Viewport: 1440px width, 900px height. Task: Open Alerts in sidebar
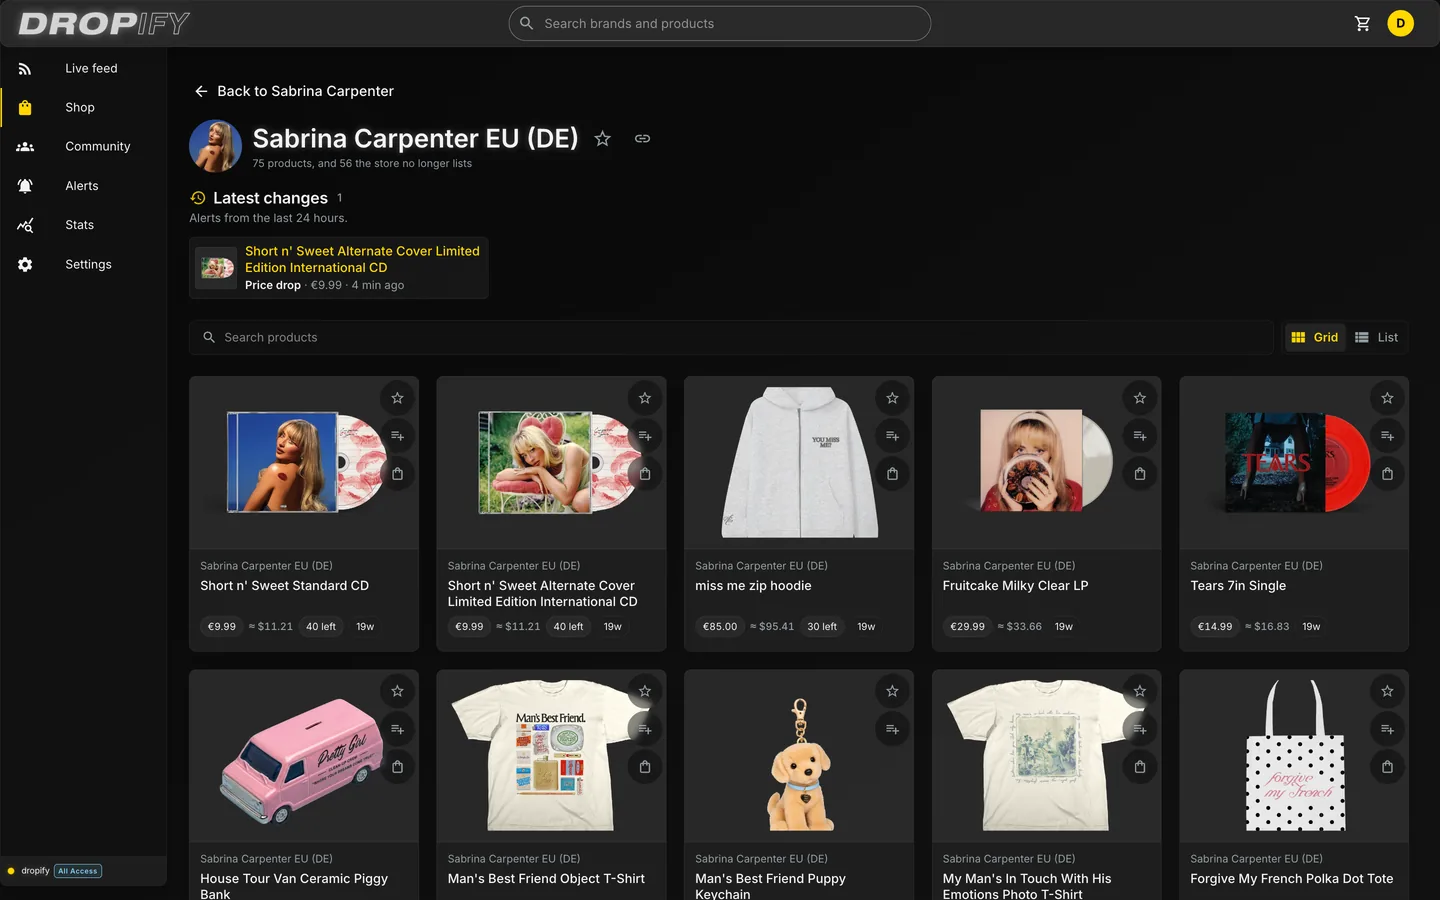[83, 186]
